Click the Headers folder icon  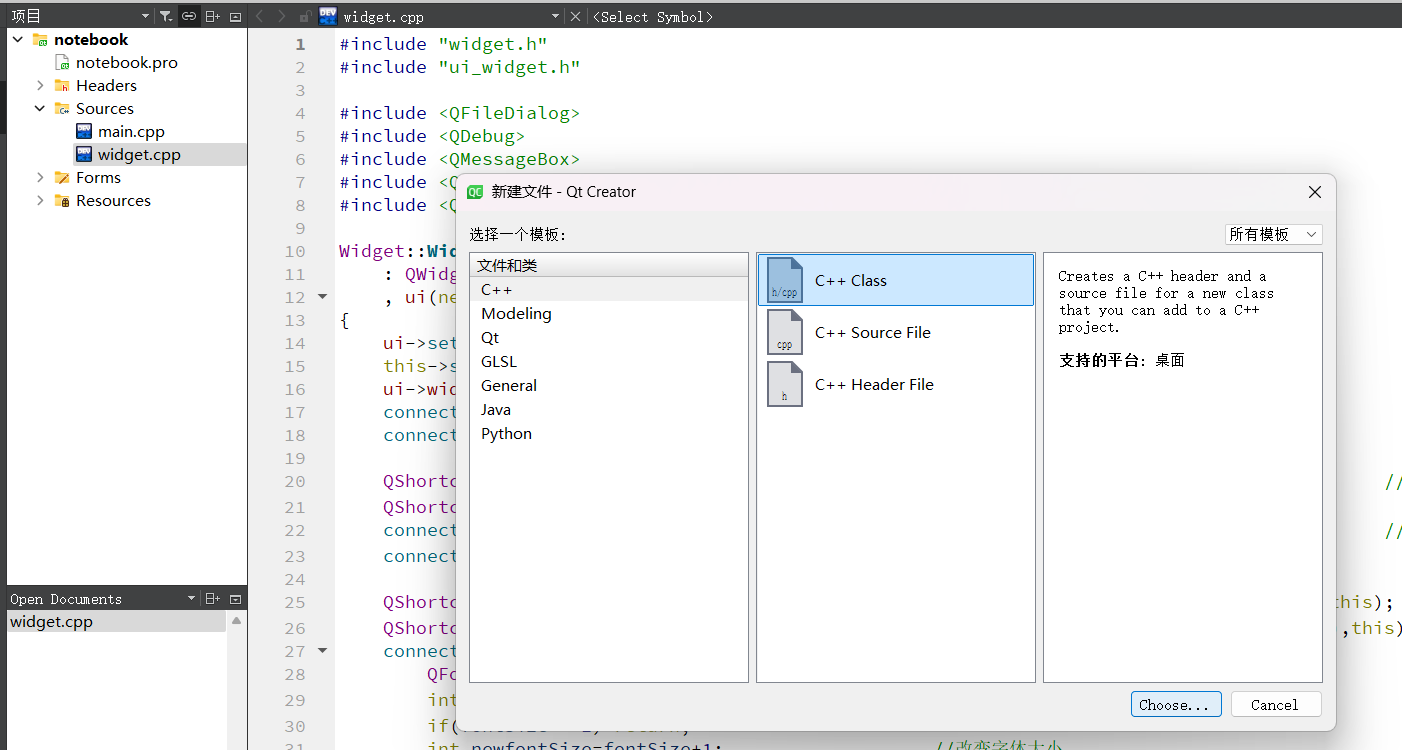62,85
